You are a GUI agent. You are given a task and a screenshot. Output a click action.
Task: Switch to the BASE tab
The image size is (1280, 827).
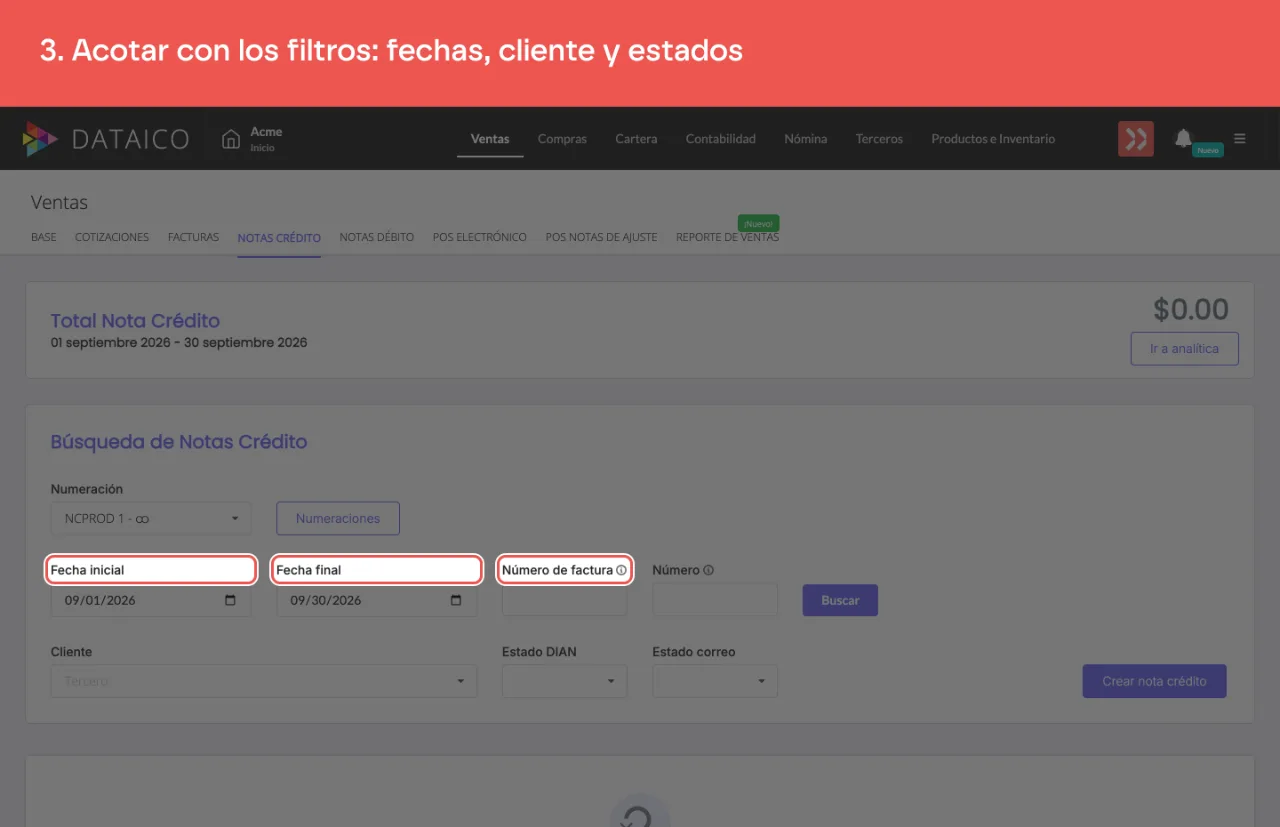point(44,238)
